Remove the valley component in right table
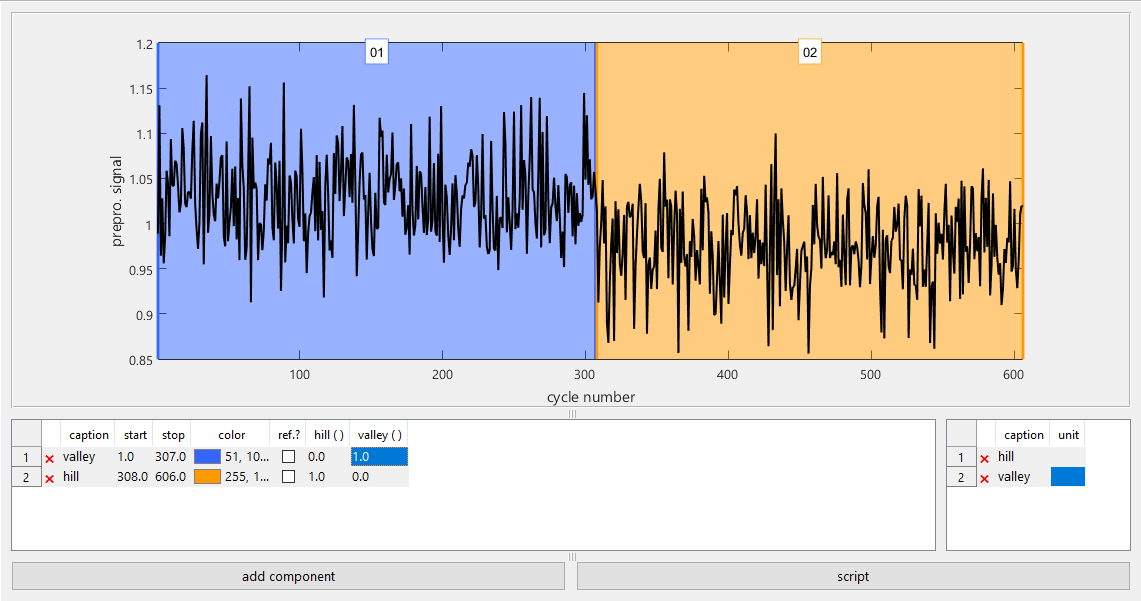Screen dimensions: 1141x601 click(x=985, y=479)
